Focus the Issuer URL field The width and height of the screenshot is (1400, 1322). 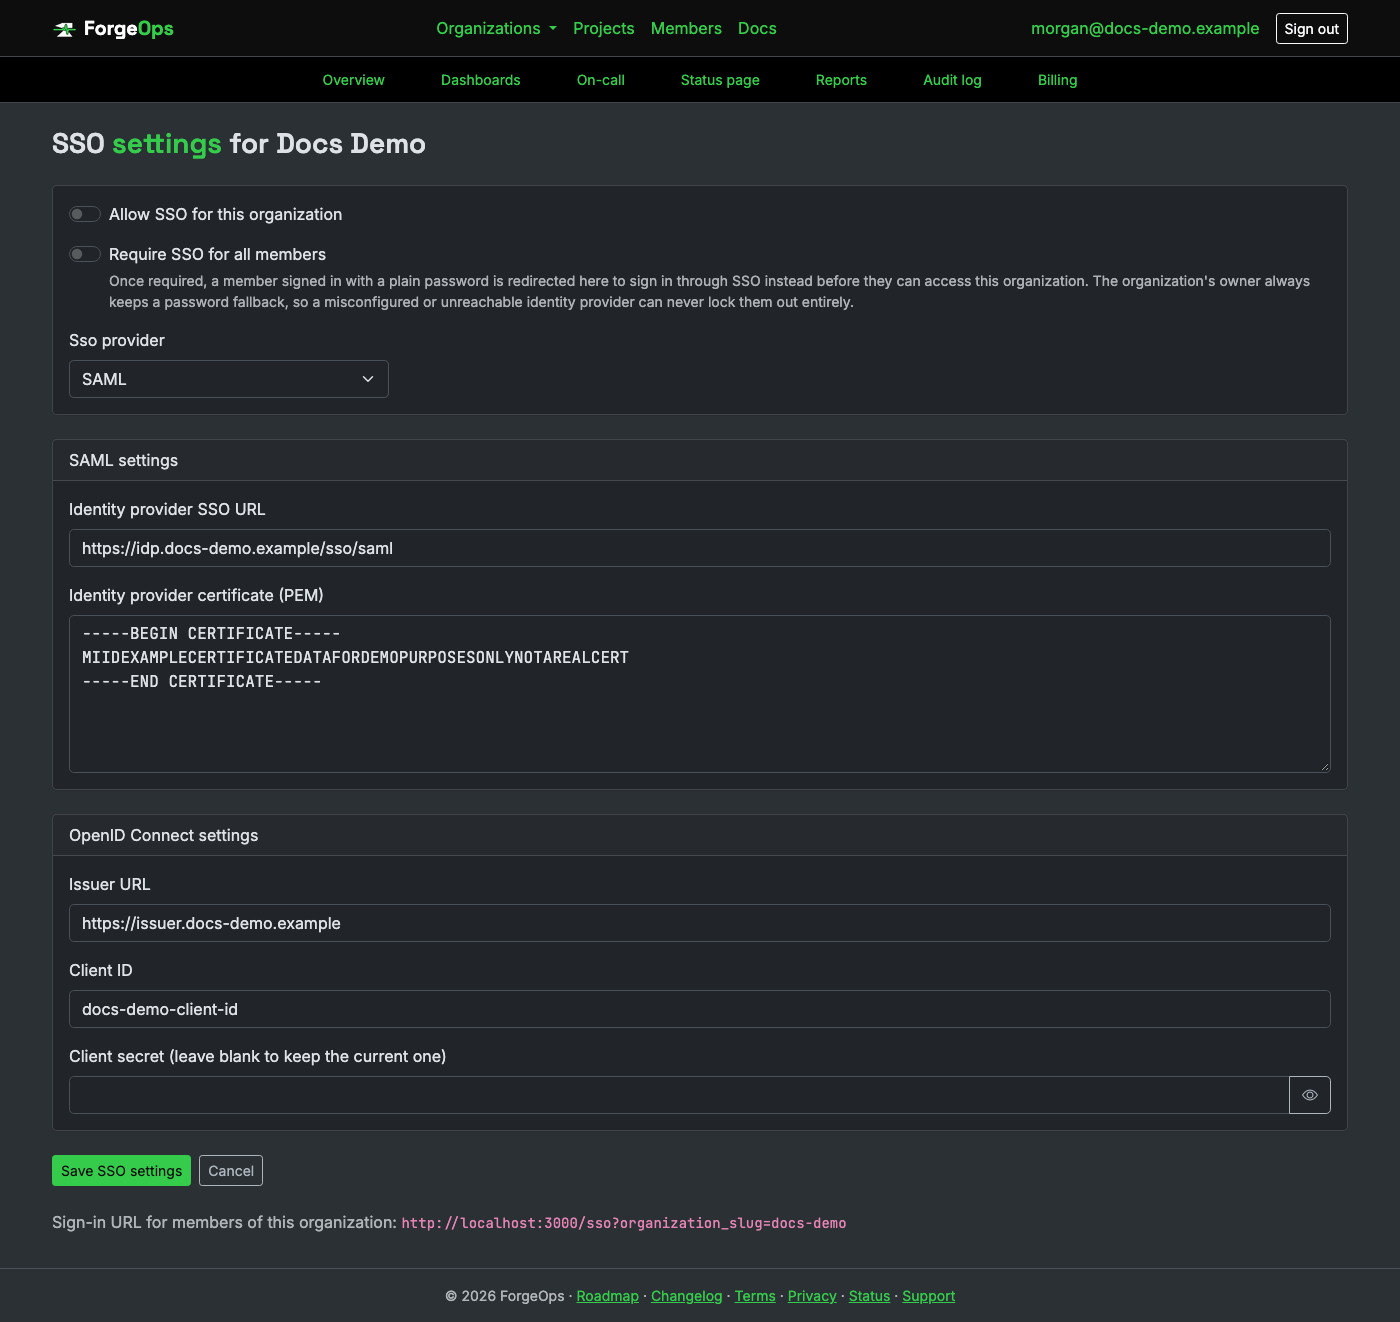point(700,923)
